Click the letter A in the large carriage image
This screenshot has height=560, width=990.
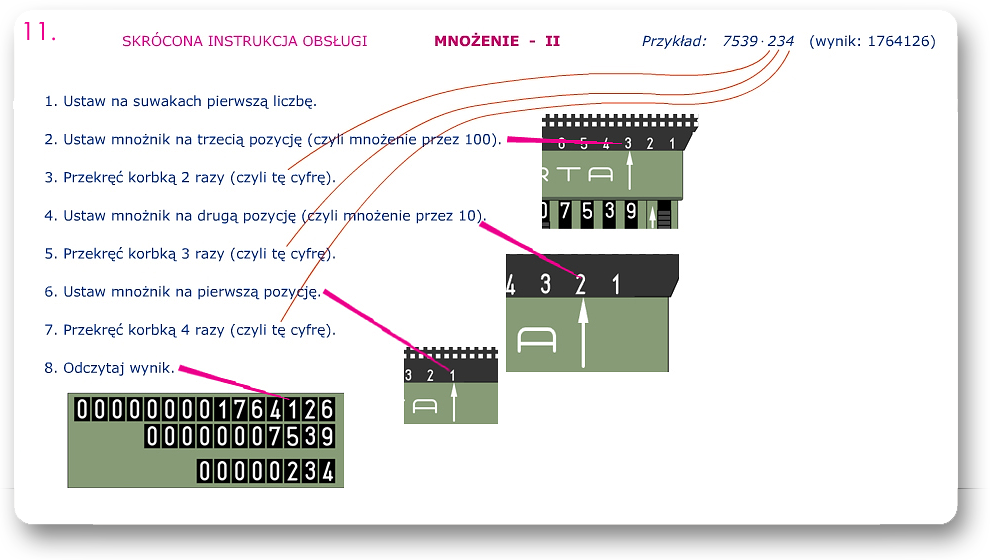[x=535, y=340]
